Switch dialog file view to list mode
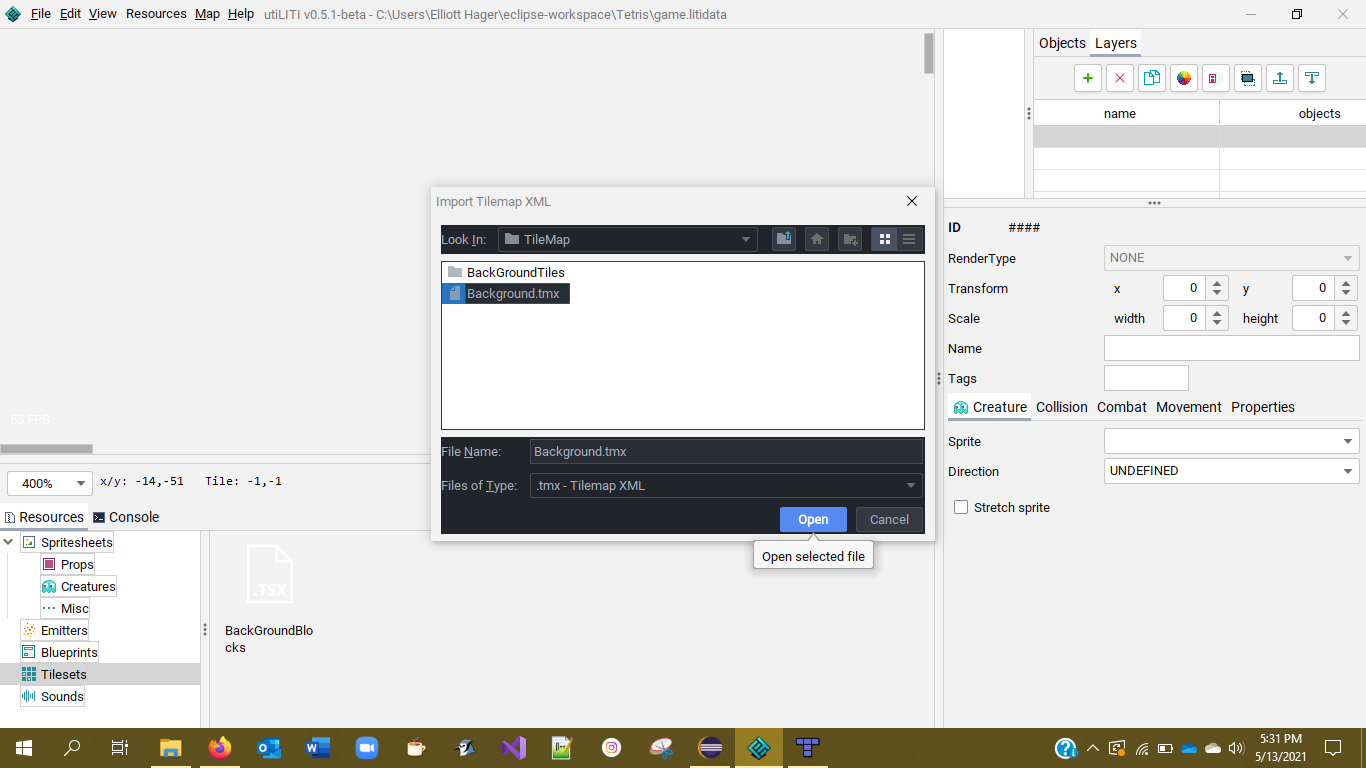Viewport: 1366px width, 768px height. click(908, 239)
